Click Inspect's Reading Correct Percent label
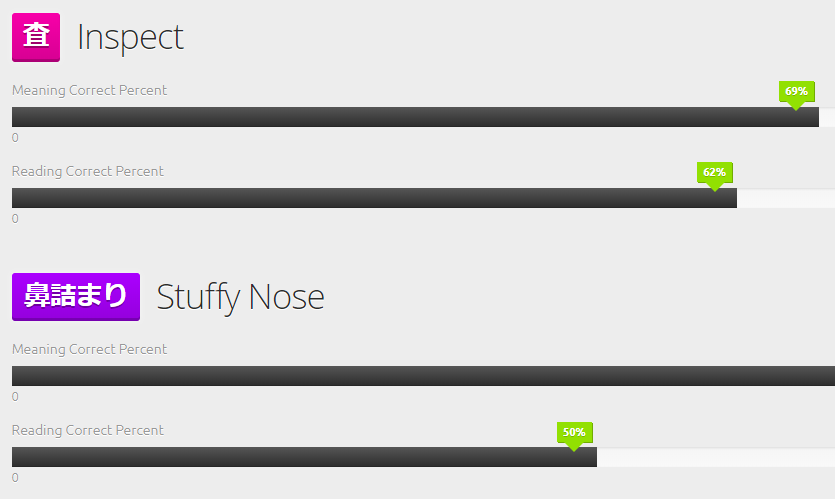This screenshot has width=835, height=499. (x=88, y=171)
